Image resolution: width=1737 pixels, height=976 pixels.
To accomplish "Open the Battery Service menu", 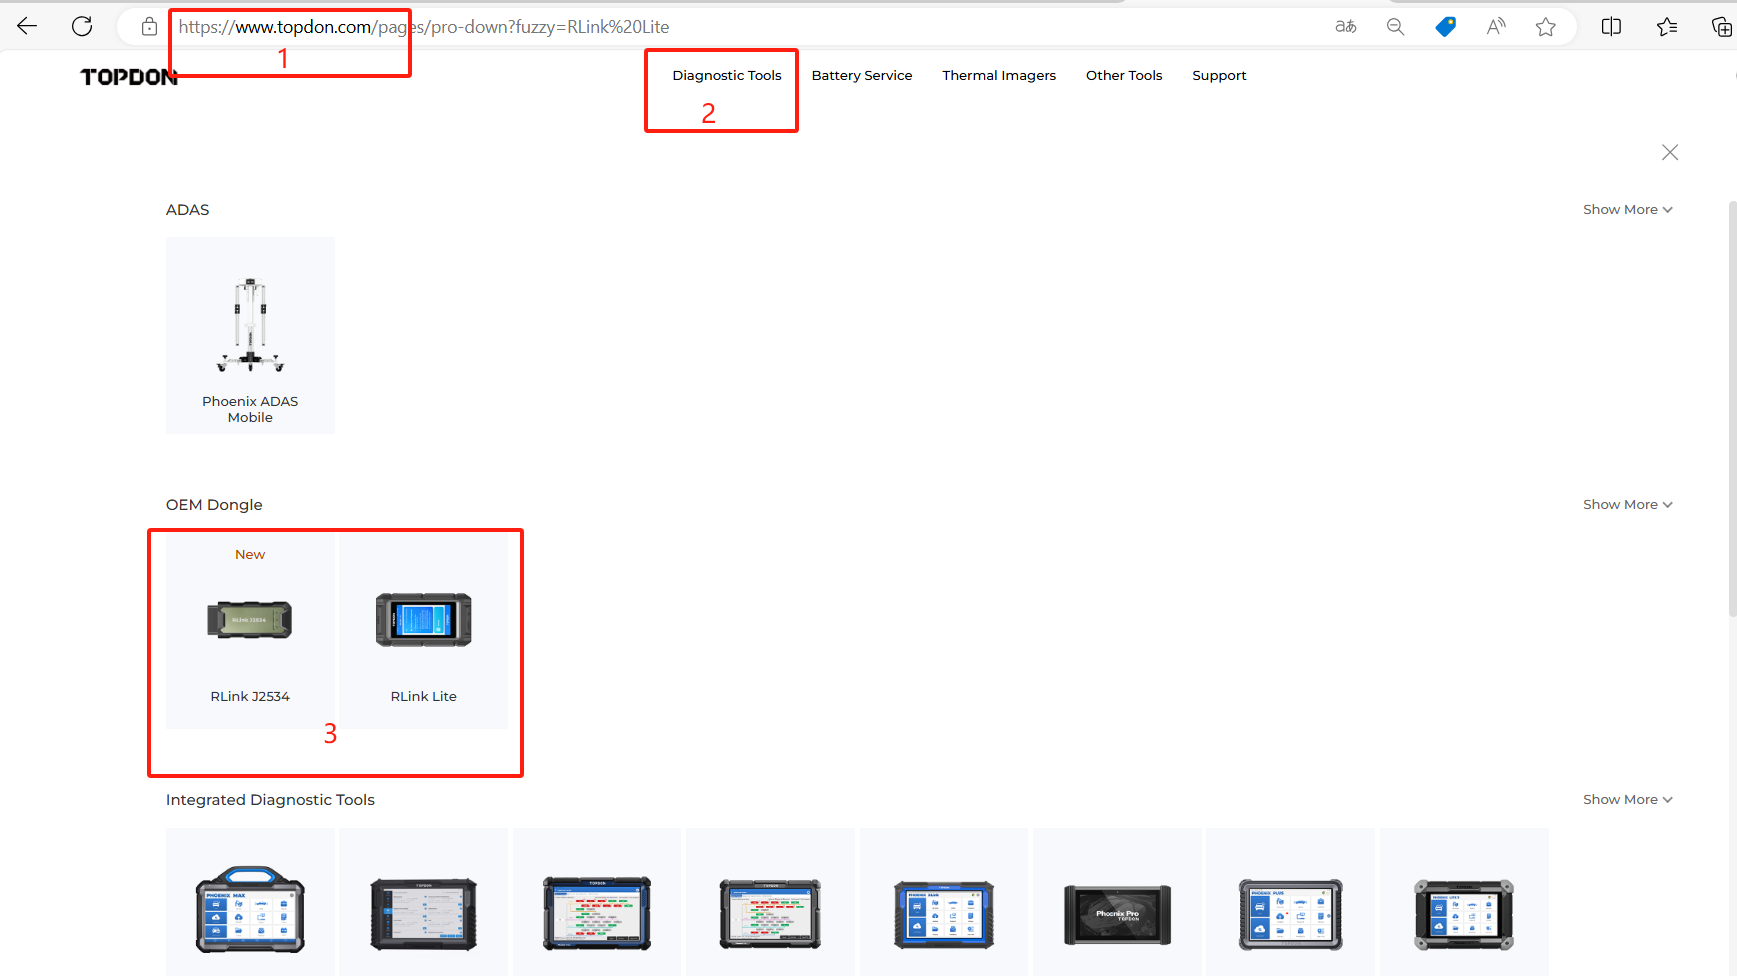I will (862, 75).
